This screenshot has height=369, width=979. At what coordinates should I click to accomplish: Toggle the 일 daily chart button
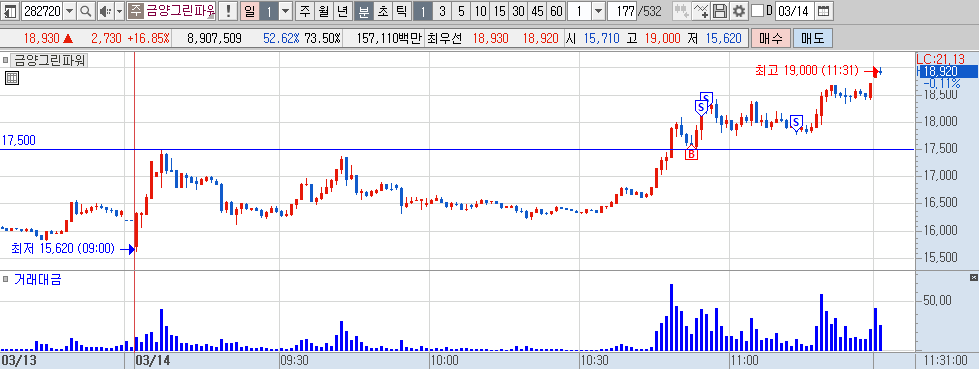pyautogui.click(x=248, y=11)
